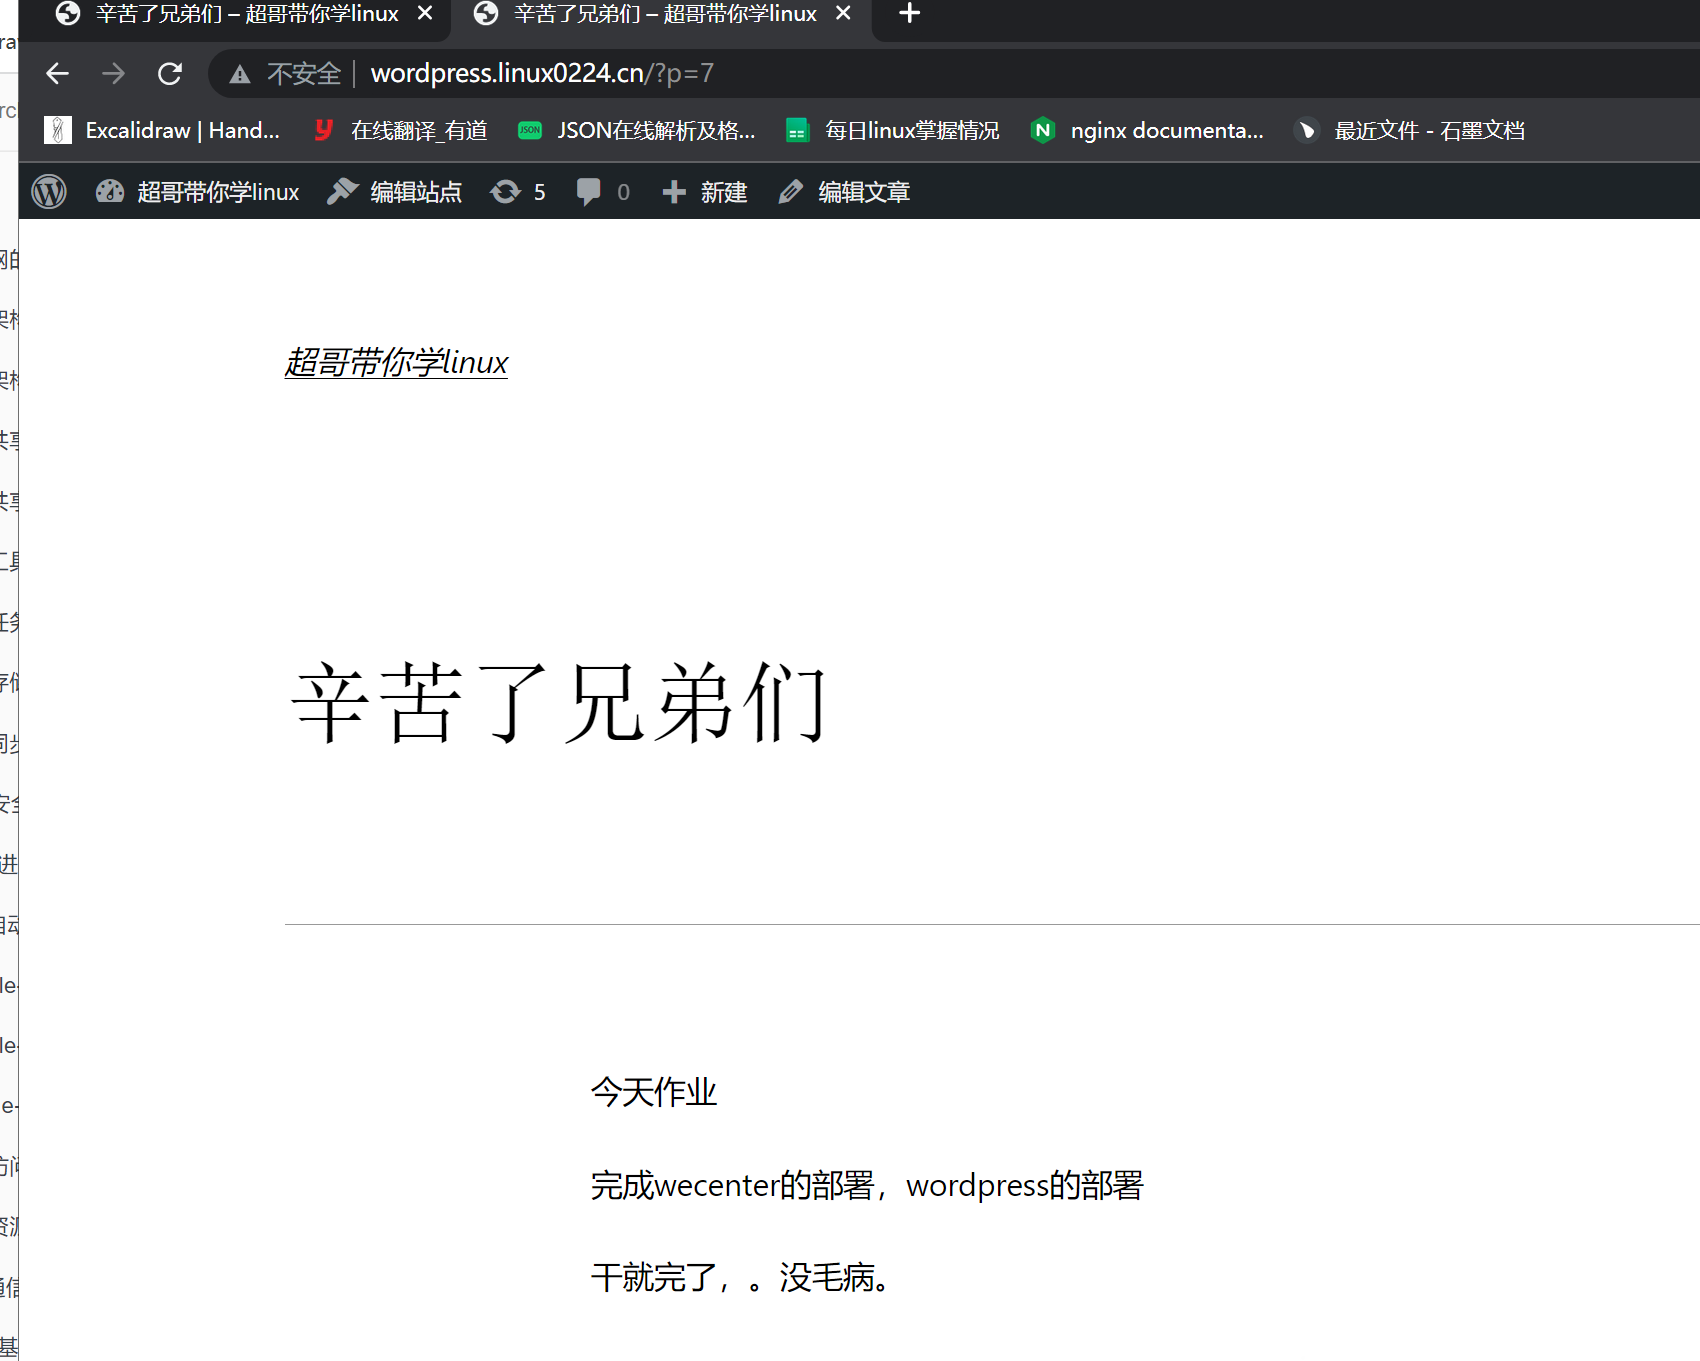Click the dashboard gauge icon beside 超哥带你学linux
1700x1361 pixels.
110,191
